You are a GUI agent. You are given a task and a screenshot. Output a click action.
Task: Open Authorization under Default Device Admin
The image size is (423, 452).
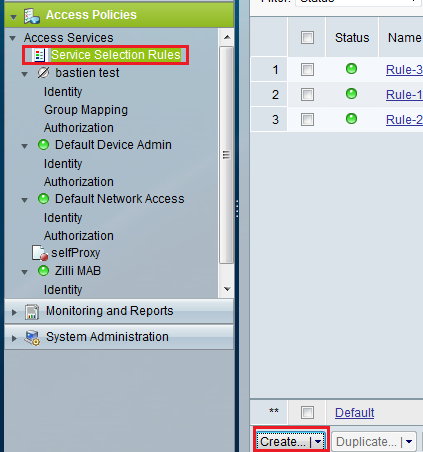click(79, 182)
